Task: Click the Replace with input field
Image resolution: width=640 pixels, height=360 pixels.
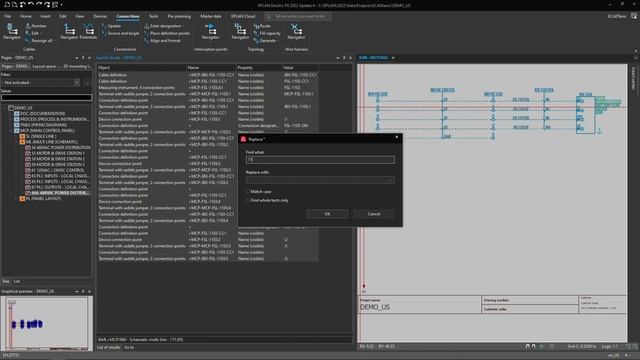Action: (320, 180)
